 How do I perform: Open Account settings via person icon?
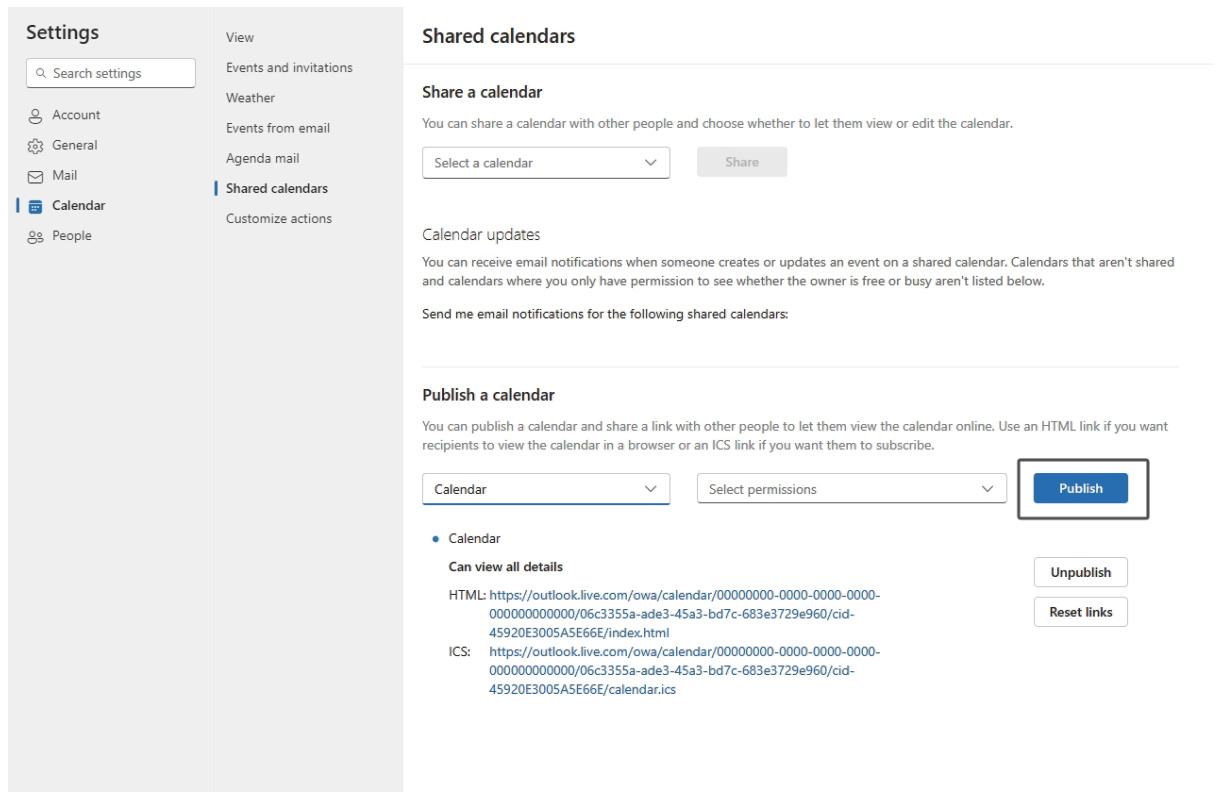[34, 114]
